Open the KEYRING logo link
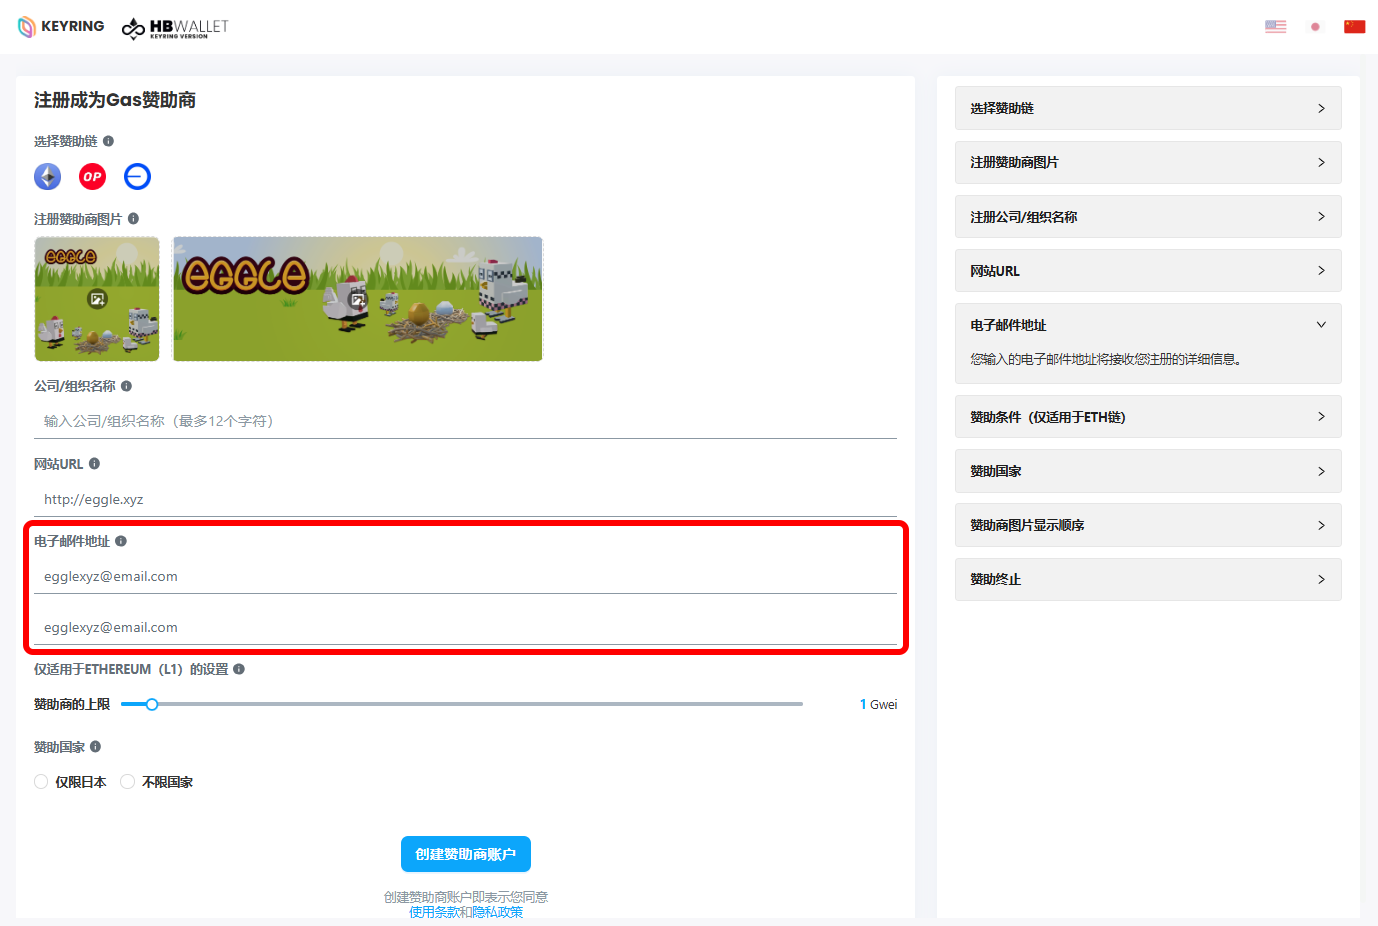The height and width of the screenshot is (926, 1378). click(x=61, y=27)
